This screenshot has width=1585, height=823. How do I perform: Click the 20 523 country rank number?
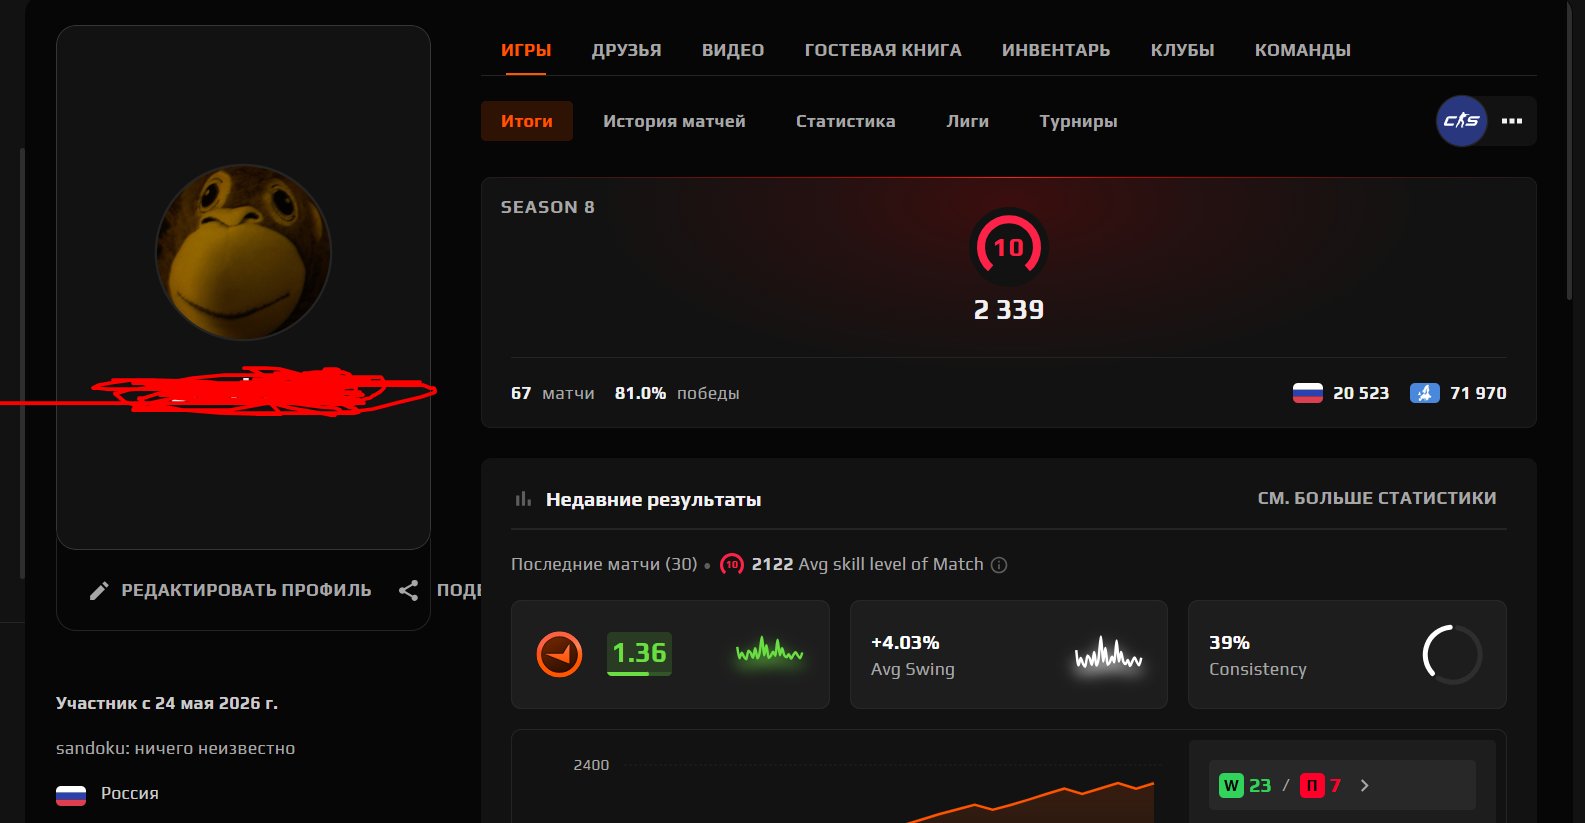tap(1361, 393)
